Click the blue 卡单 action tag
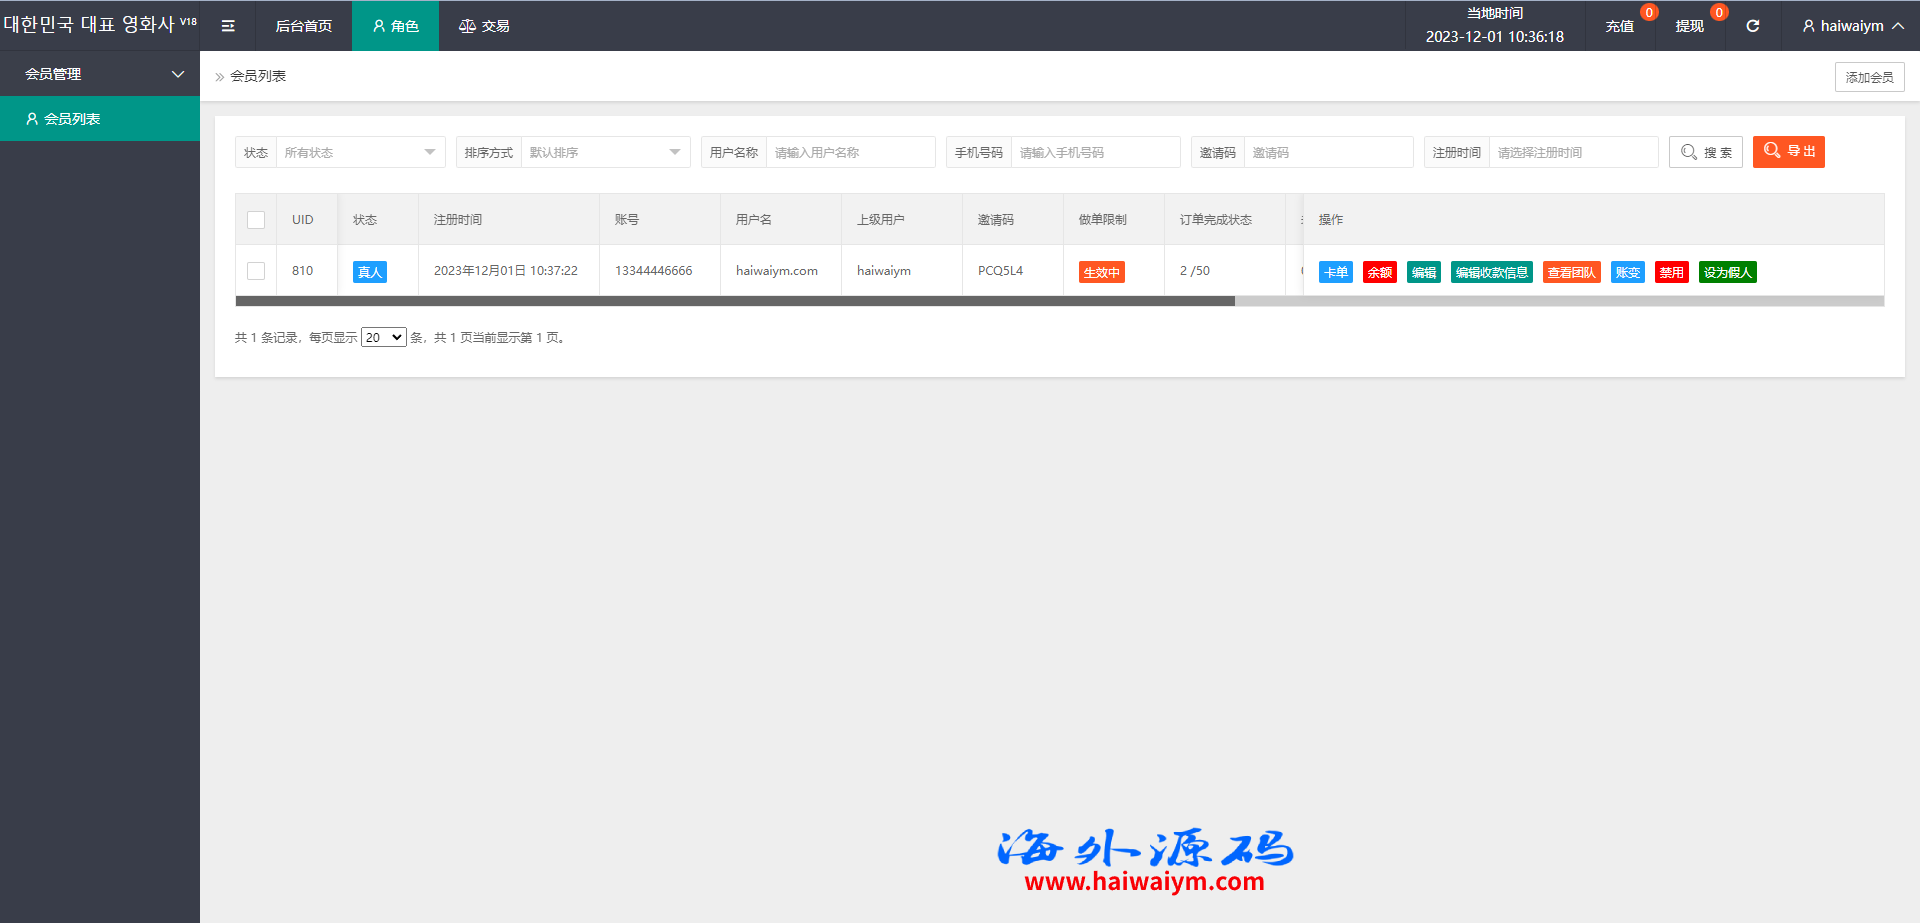This screenshot has height=923, width=1920. 1335,272
